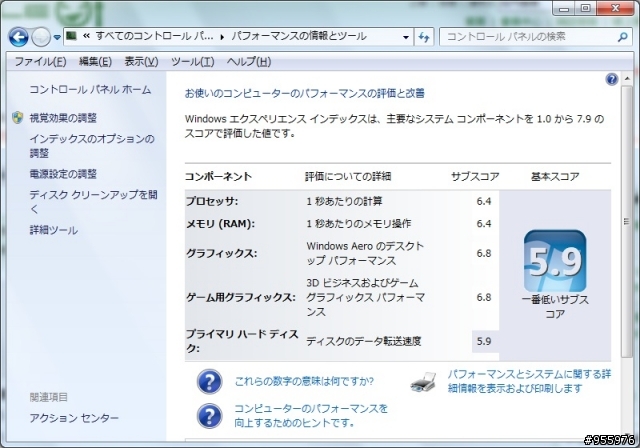Screen dimensions: 640x448
Task: Go to コントロール パネル ホーム
Action: coord(90,89)
